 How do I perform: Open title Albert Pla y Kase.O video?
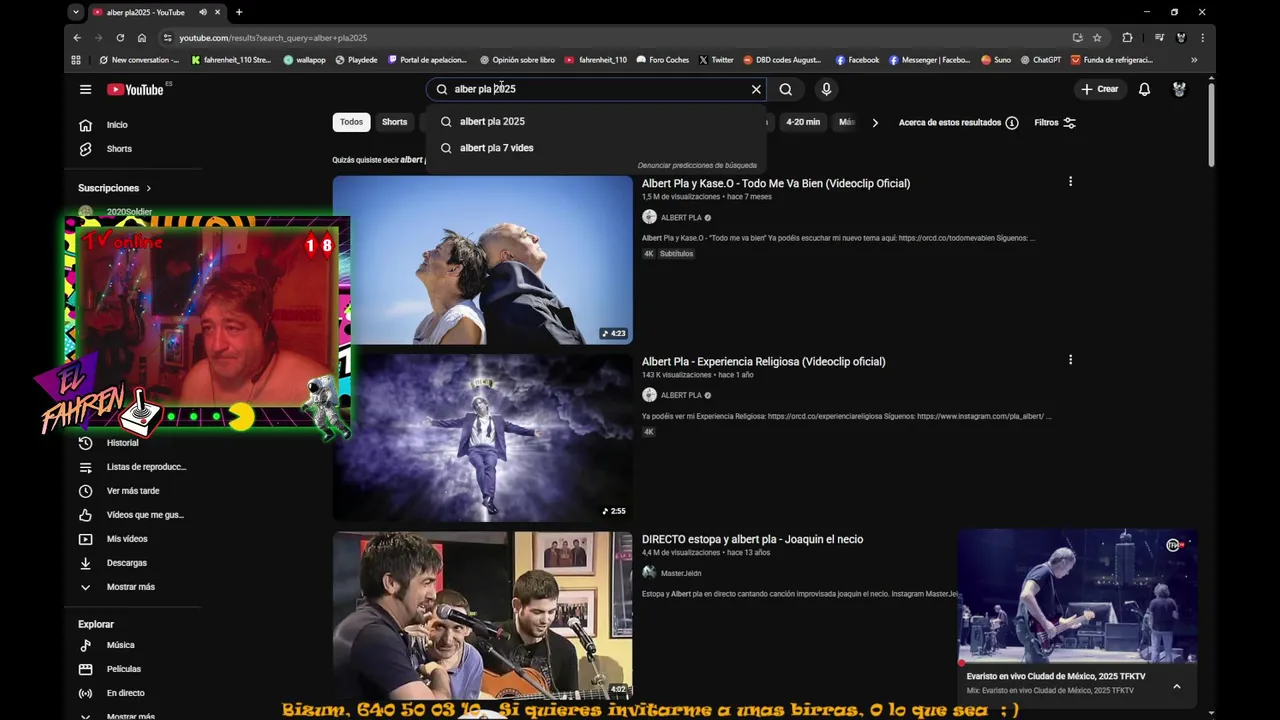(x=776, y=183)
